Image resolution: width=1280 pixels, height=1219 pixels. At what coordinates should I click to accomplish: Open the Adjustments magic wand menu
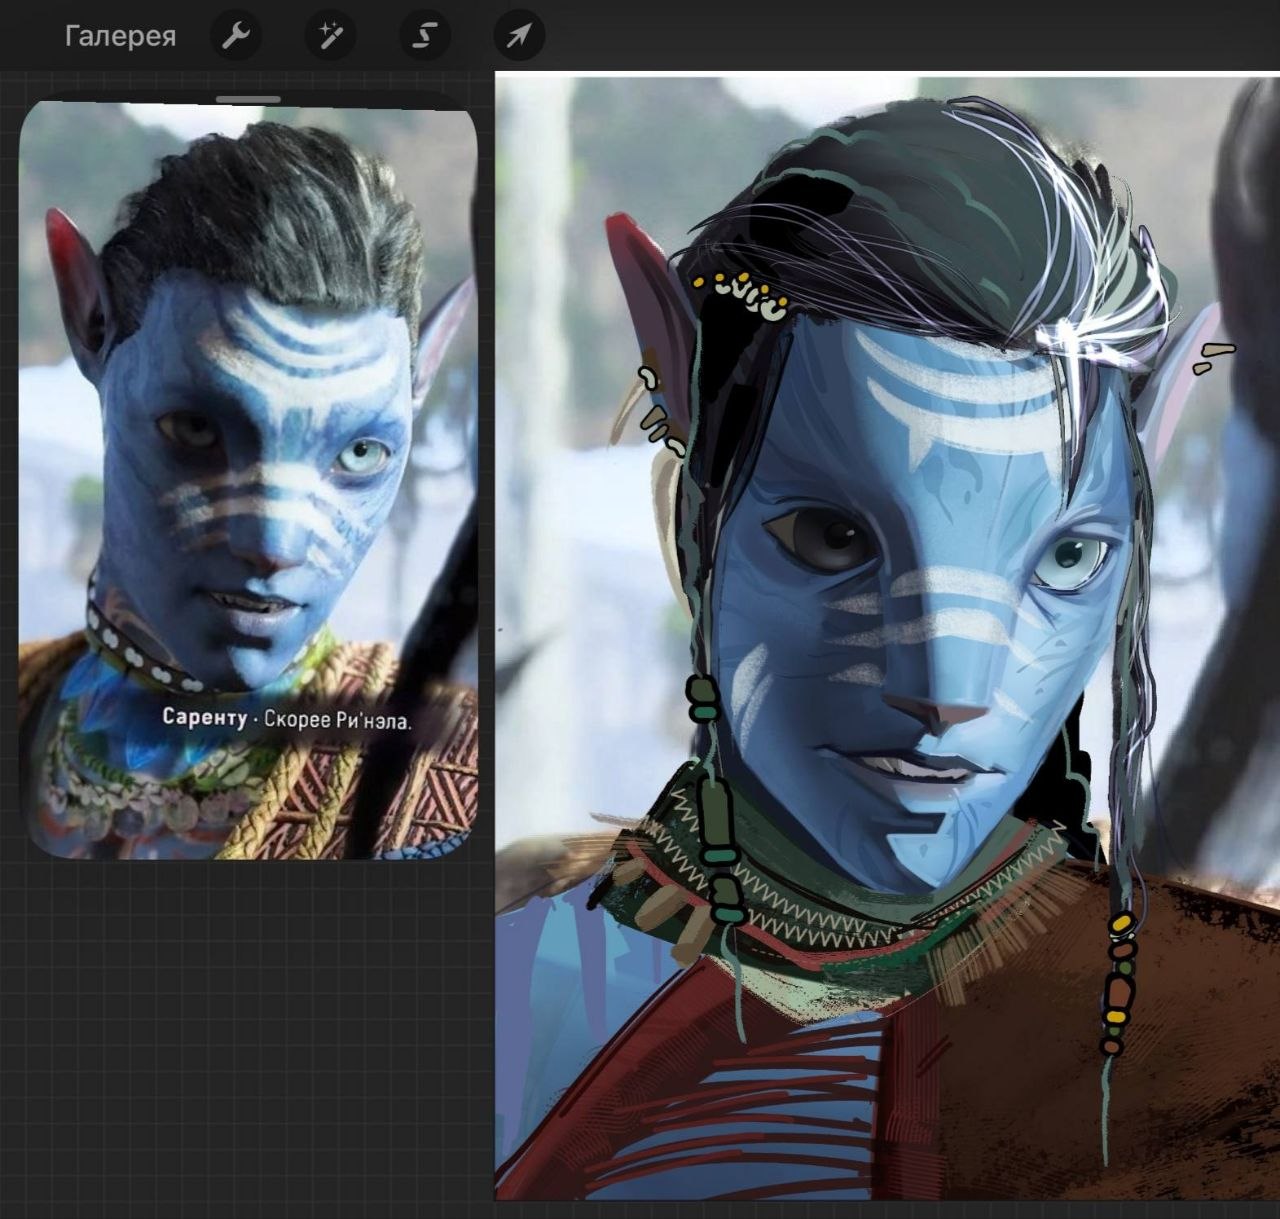point(330,37)
